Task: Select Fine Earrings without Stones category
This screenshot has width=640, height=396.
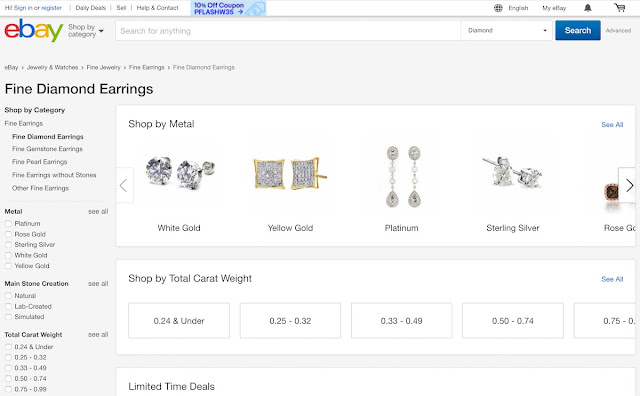Action: coord(54,175)
